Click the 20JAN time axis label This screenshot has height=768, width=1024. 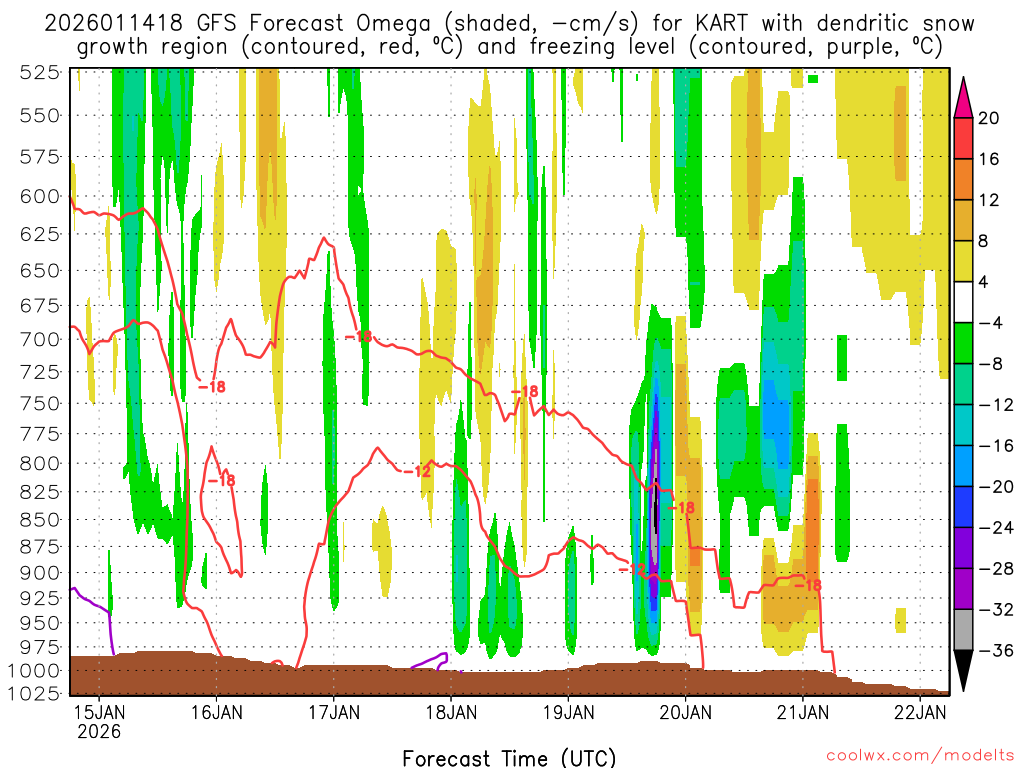[686, 712]
